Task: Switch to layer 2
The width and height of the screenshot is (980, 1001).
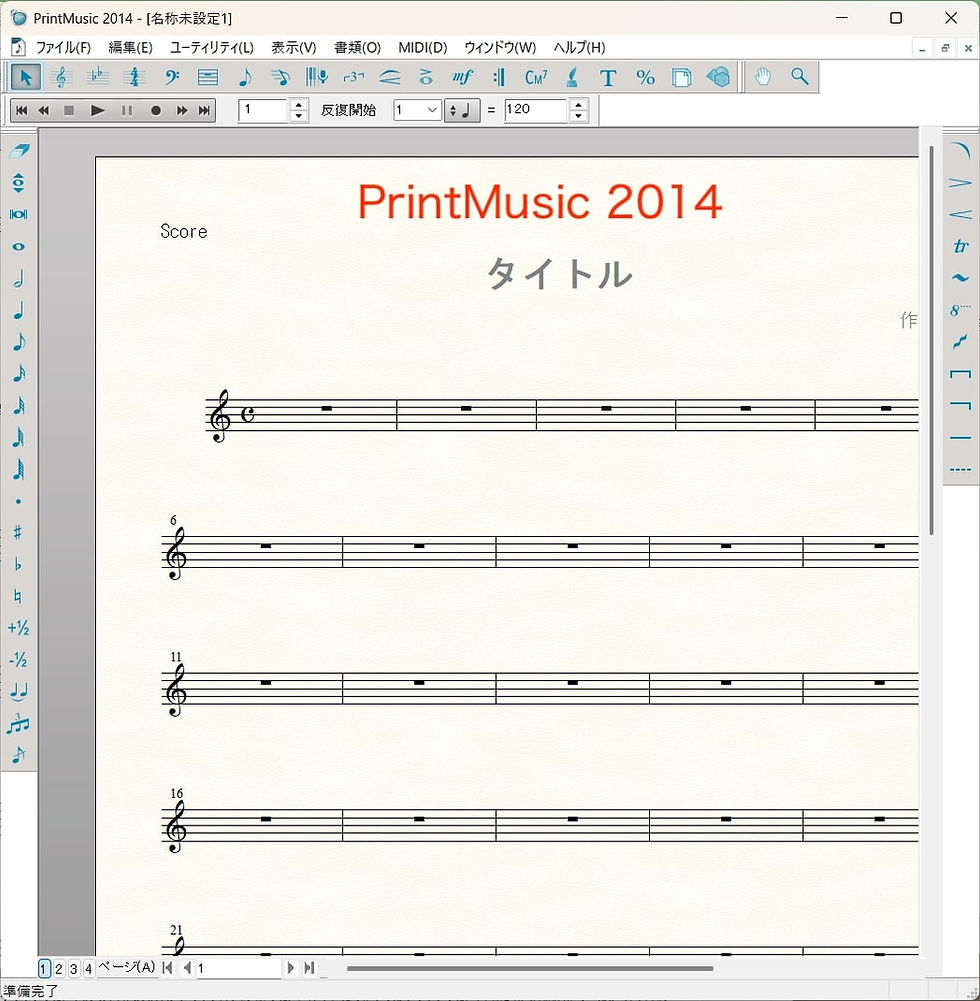Action: tap(59, 968)
